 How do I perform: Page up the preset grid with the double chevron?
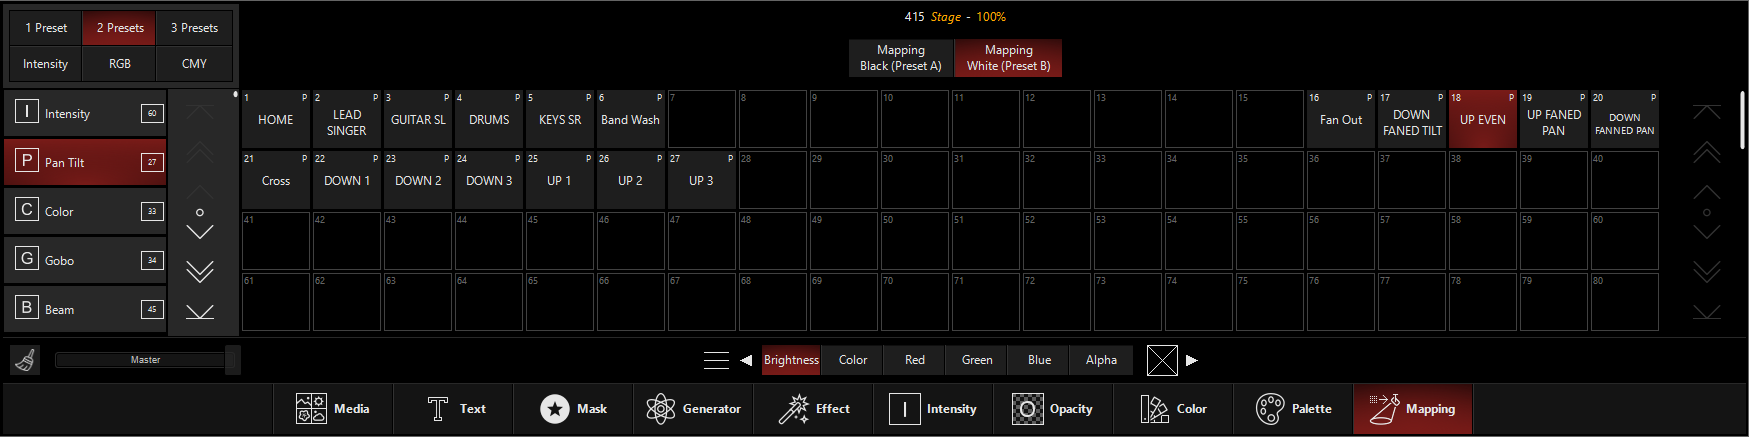1707,152
